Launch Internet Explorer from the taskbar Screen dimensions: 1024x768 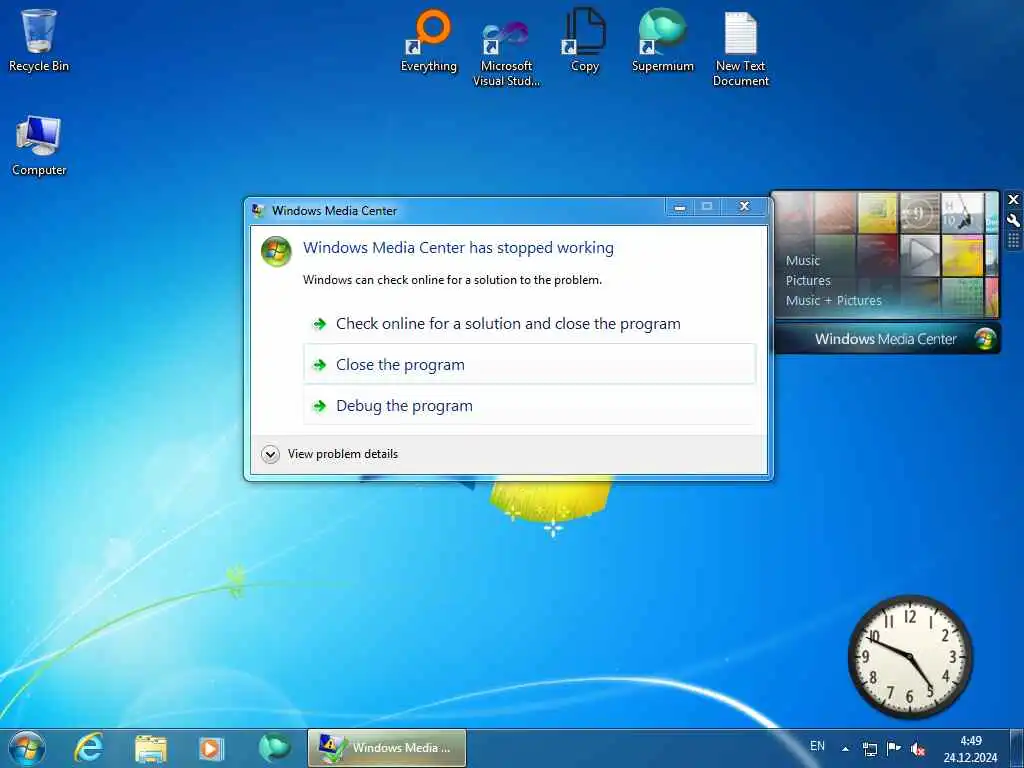click(x=88, y=748)
